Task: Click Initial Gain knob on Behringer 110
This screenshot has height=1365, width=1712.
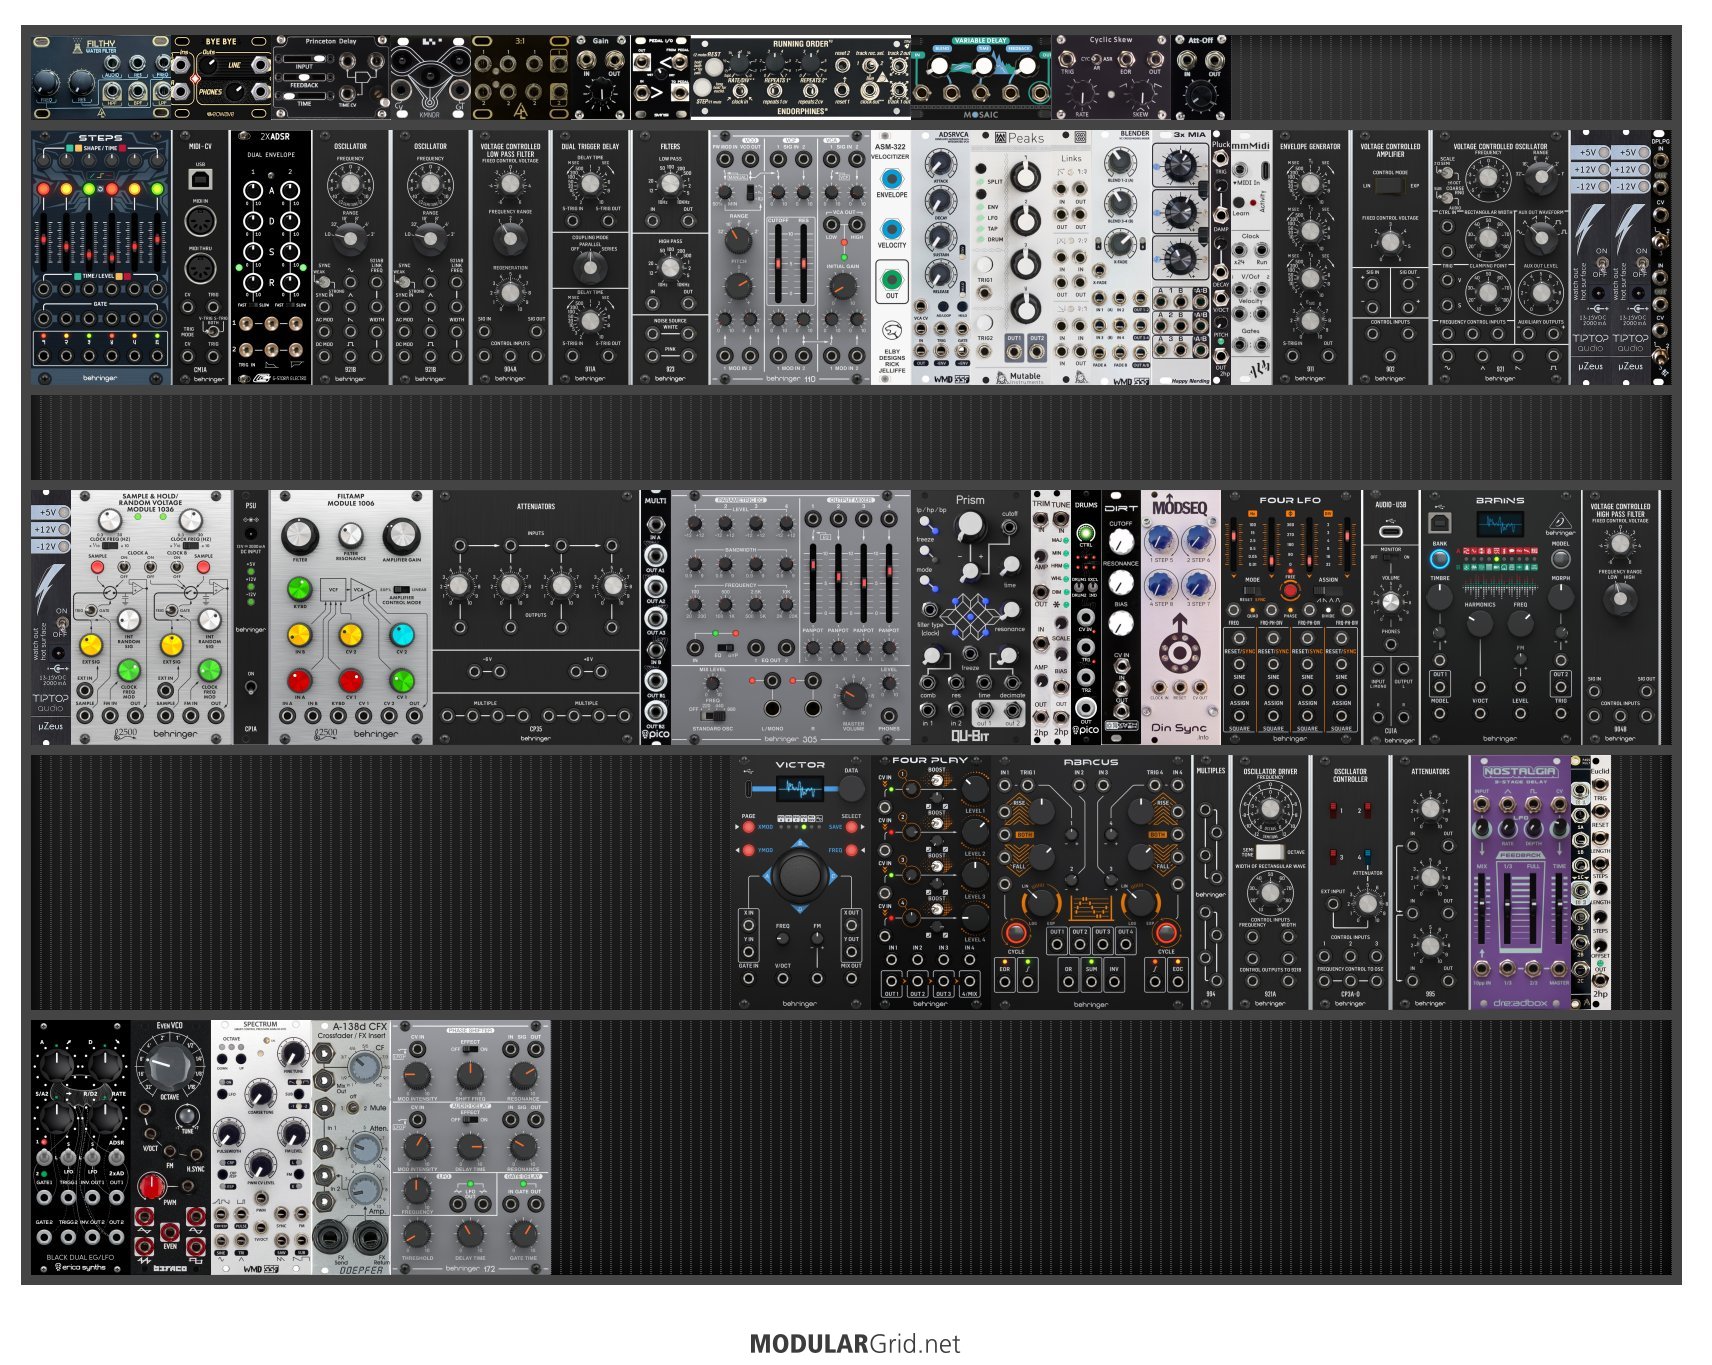Action: 842,287
